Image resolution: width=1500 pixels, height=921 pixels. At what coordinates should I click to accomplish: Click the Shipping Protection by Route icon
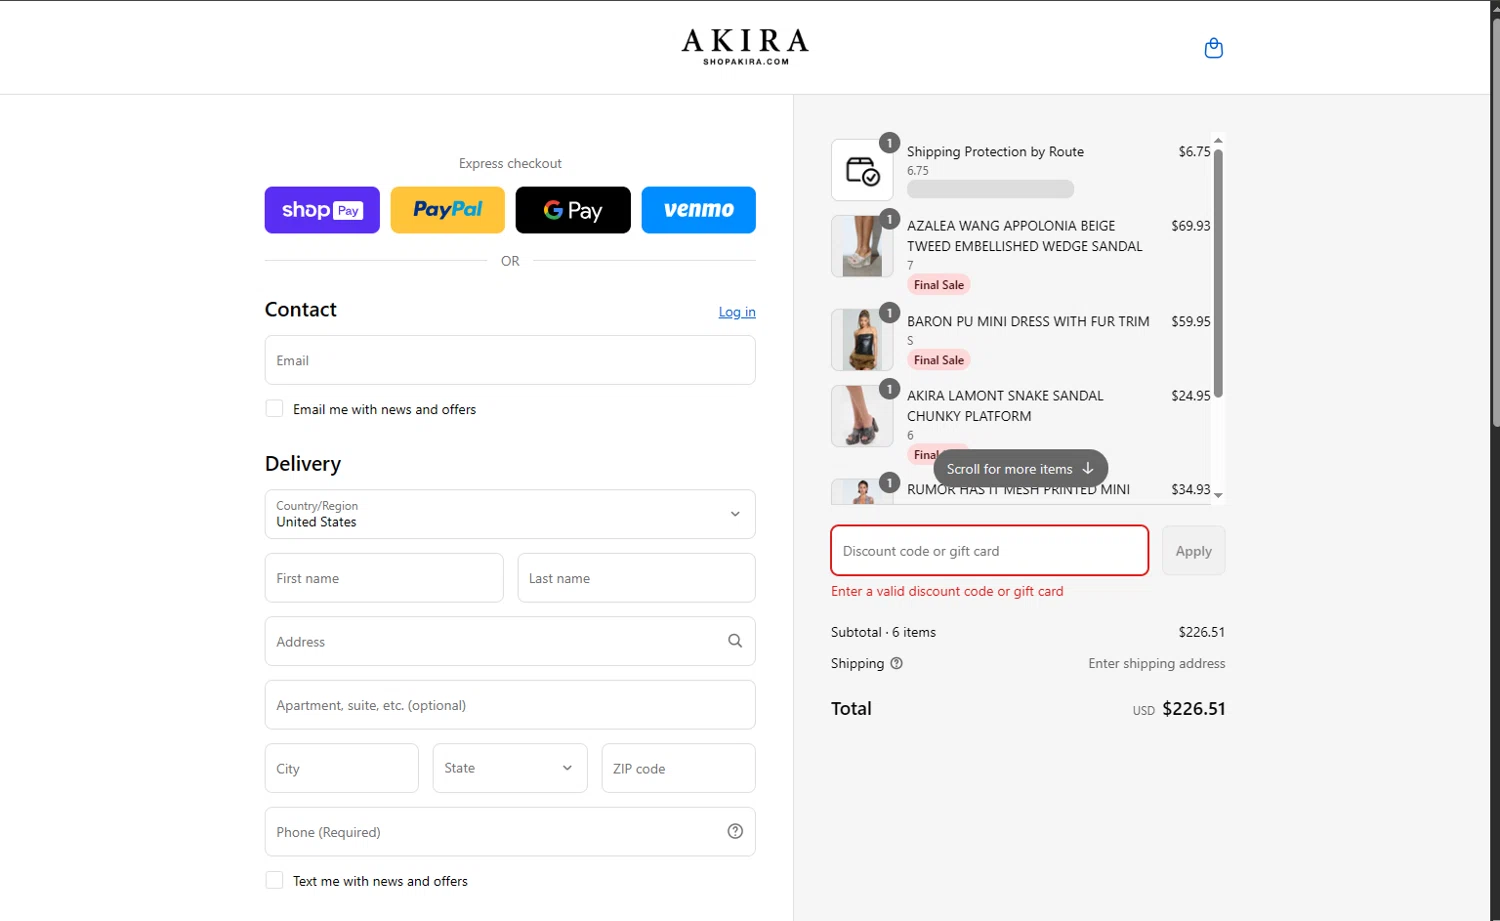click(862, 170)
